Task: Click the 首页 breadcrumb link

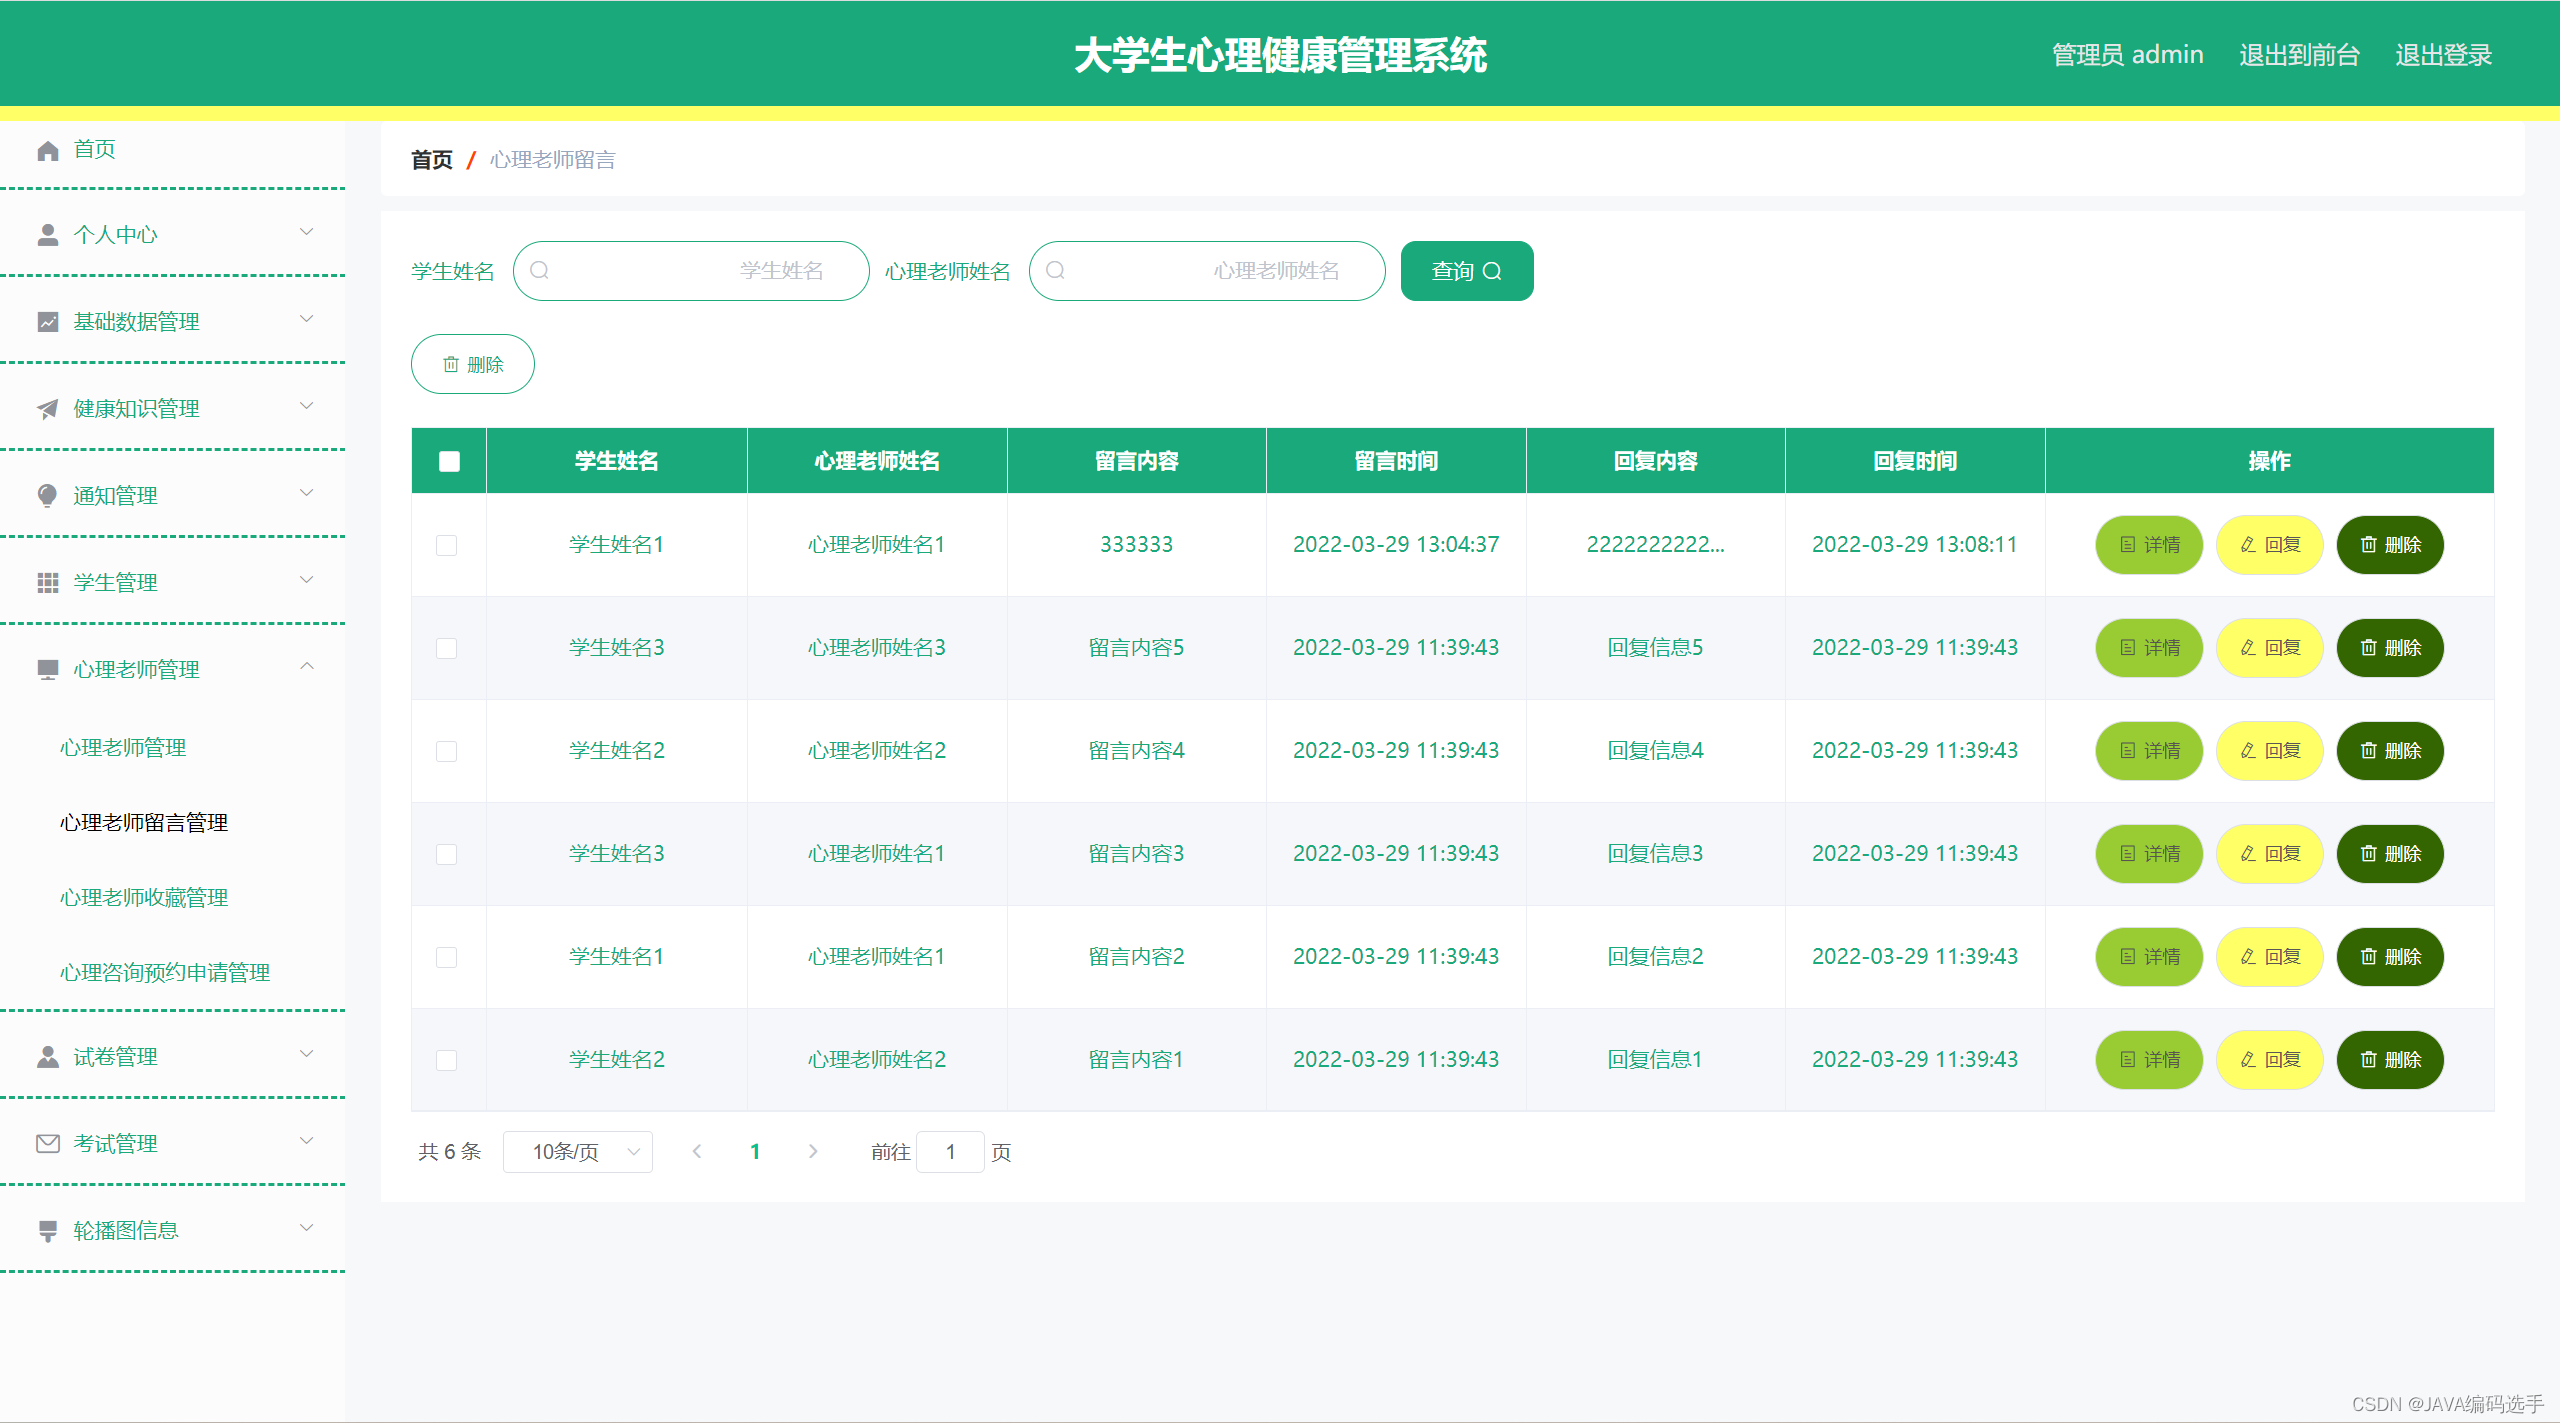Action: coord(432,160)
